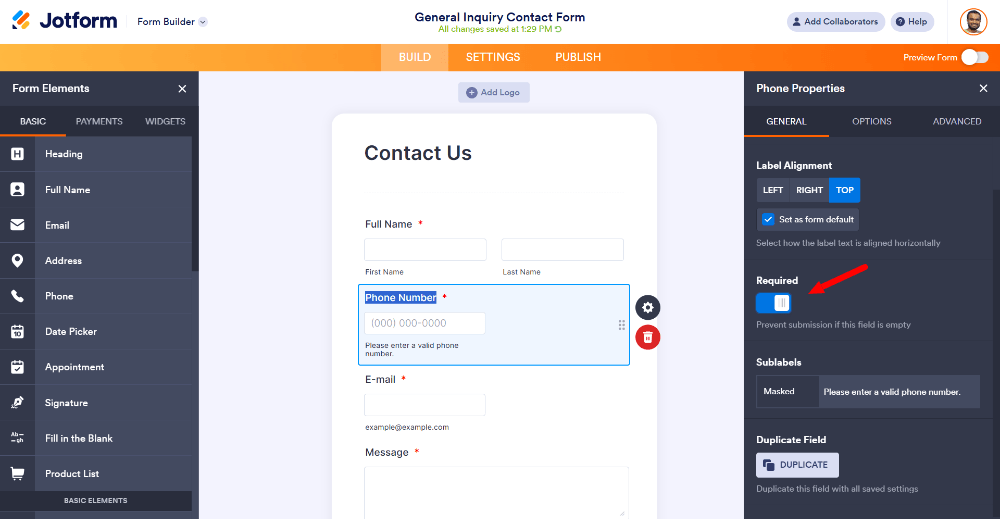Click the First Name input field

(x=425, y=249)
